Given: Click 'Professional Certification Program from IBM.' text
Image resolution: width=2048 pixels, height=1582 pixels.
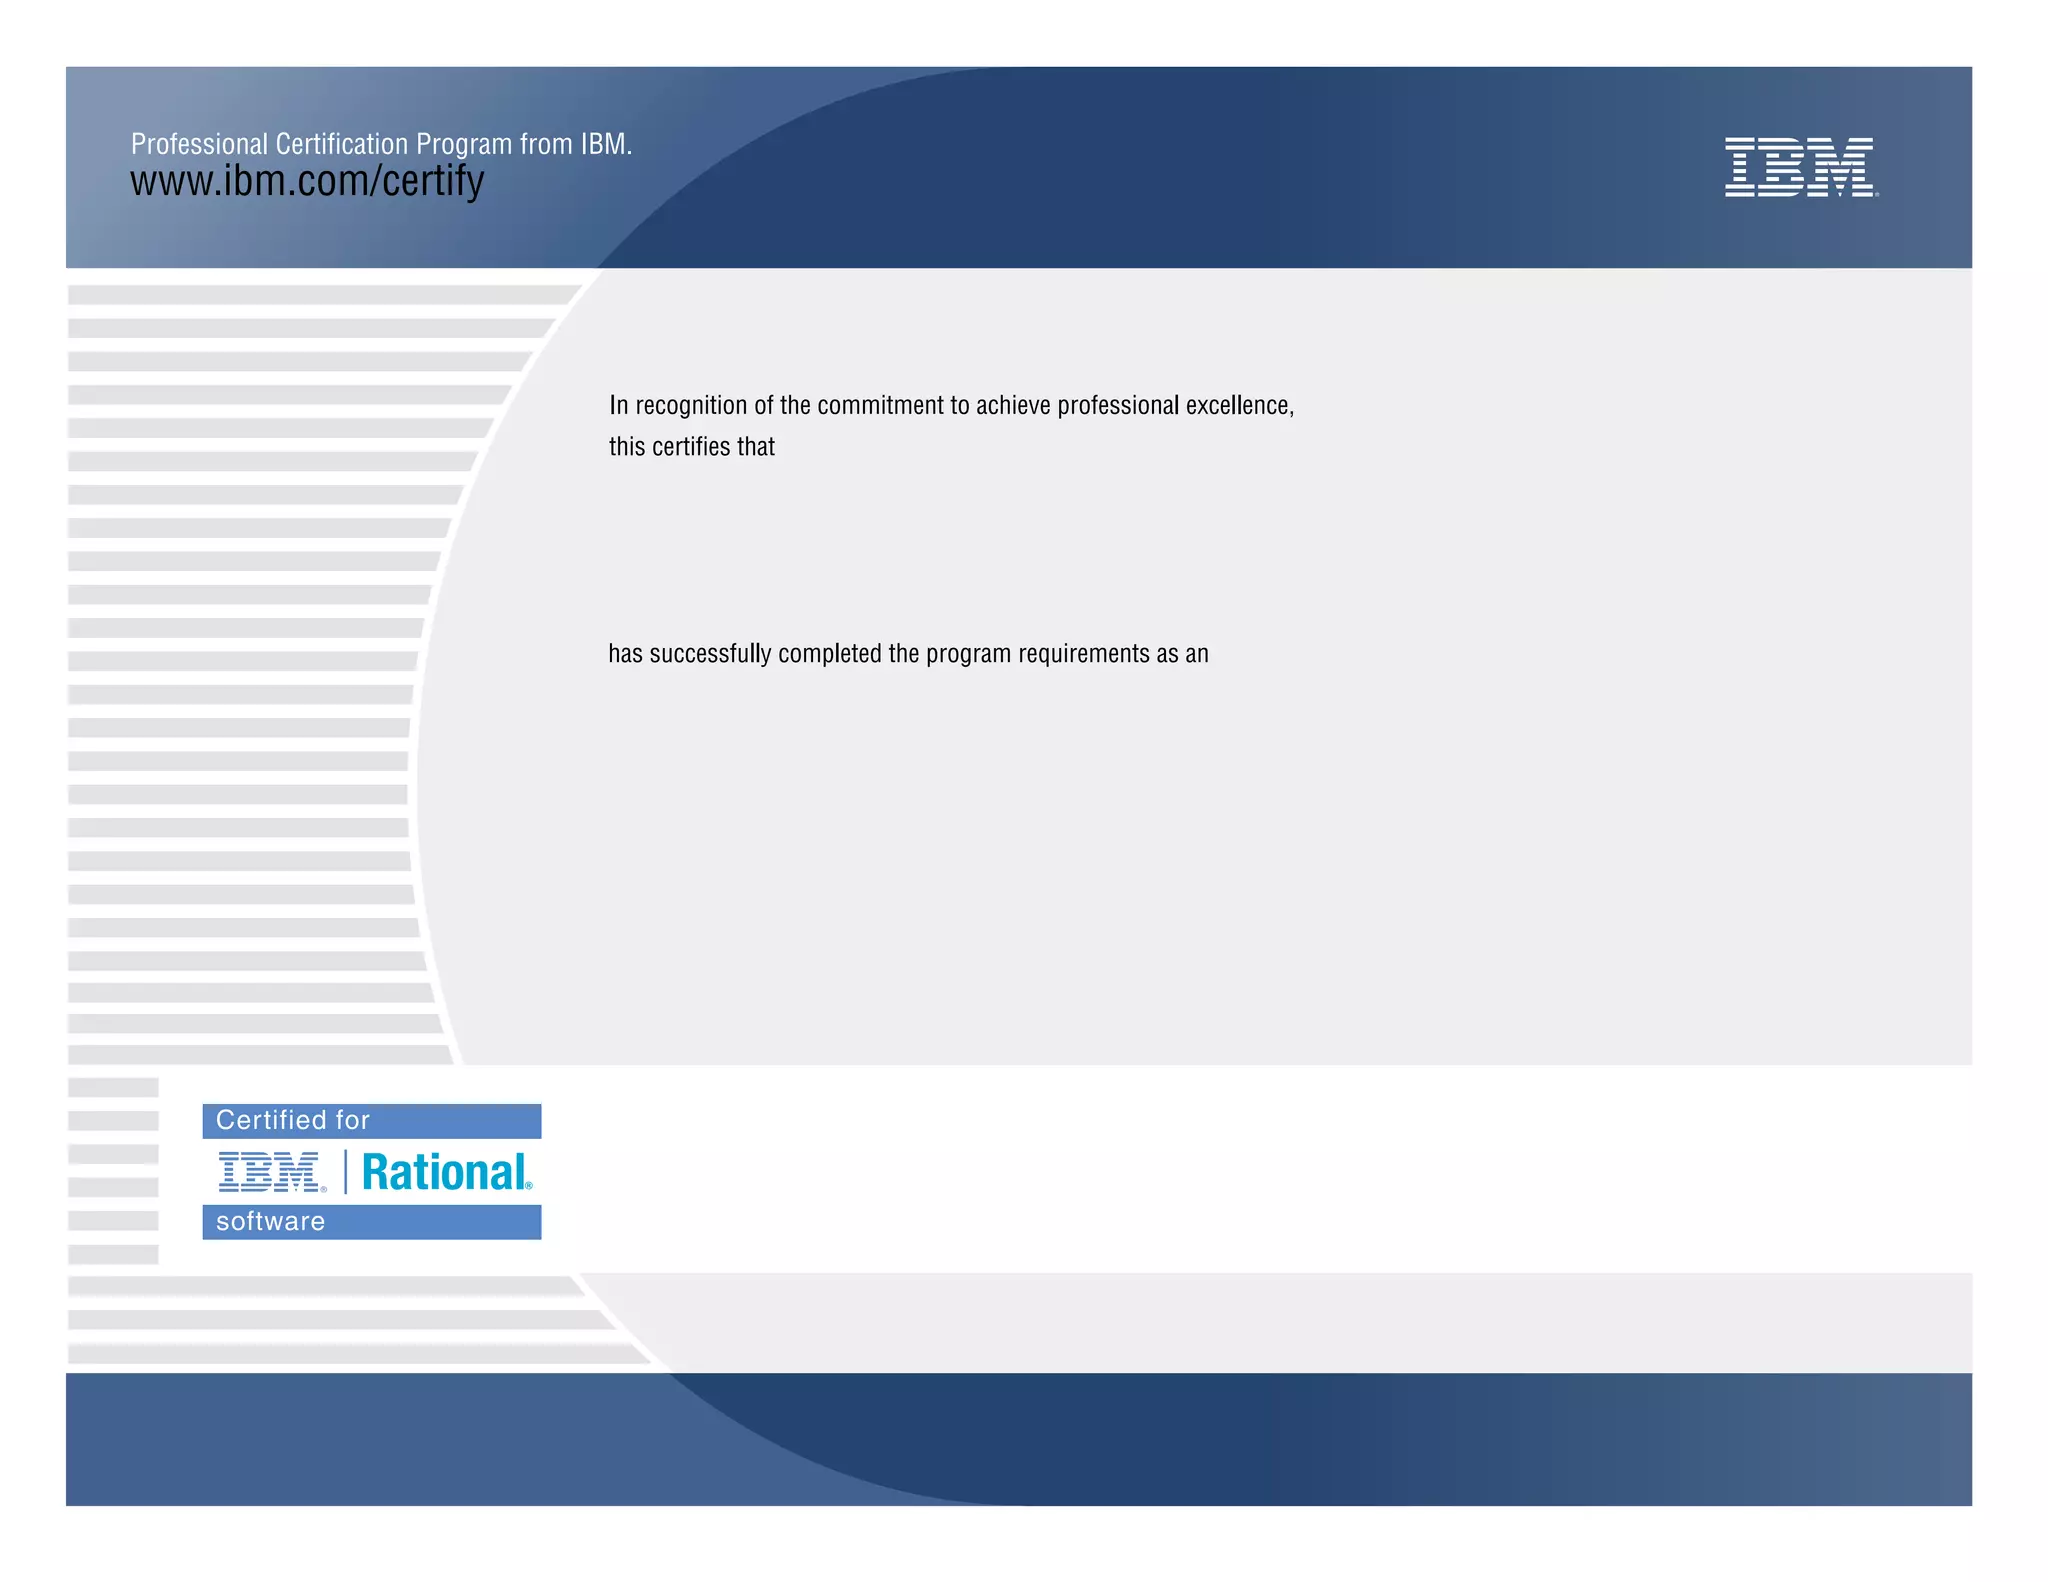Looking at the screenshot, I should click(381, 144).
